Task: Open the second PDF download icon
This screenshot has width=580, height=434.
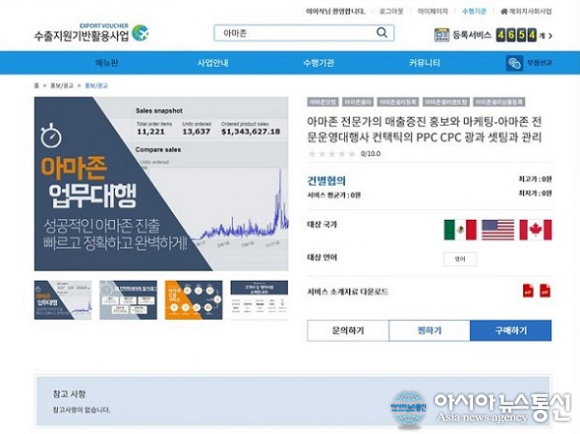Action: (545, 290)
